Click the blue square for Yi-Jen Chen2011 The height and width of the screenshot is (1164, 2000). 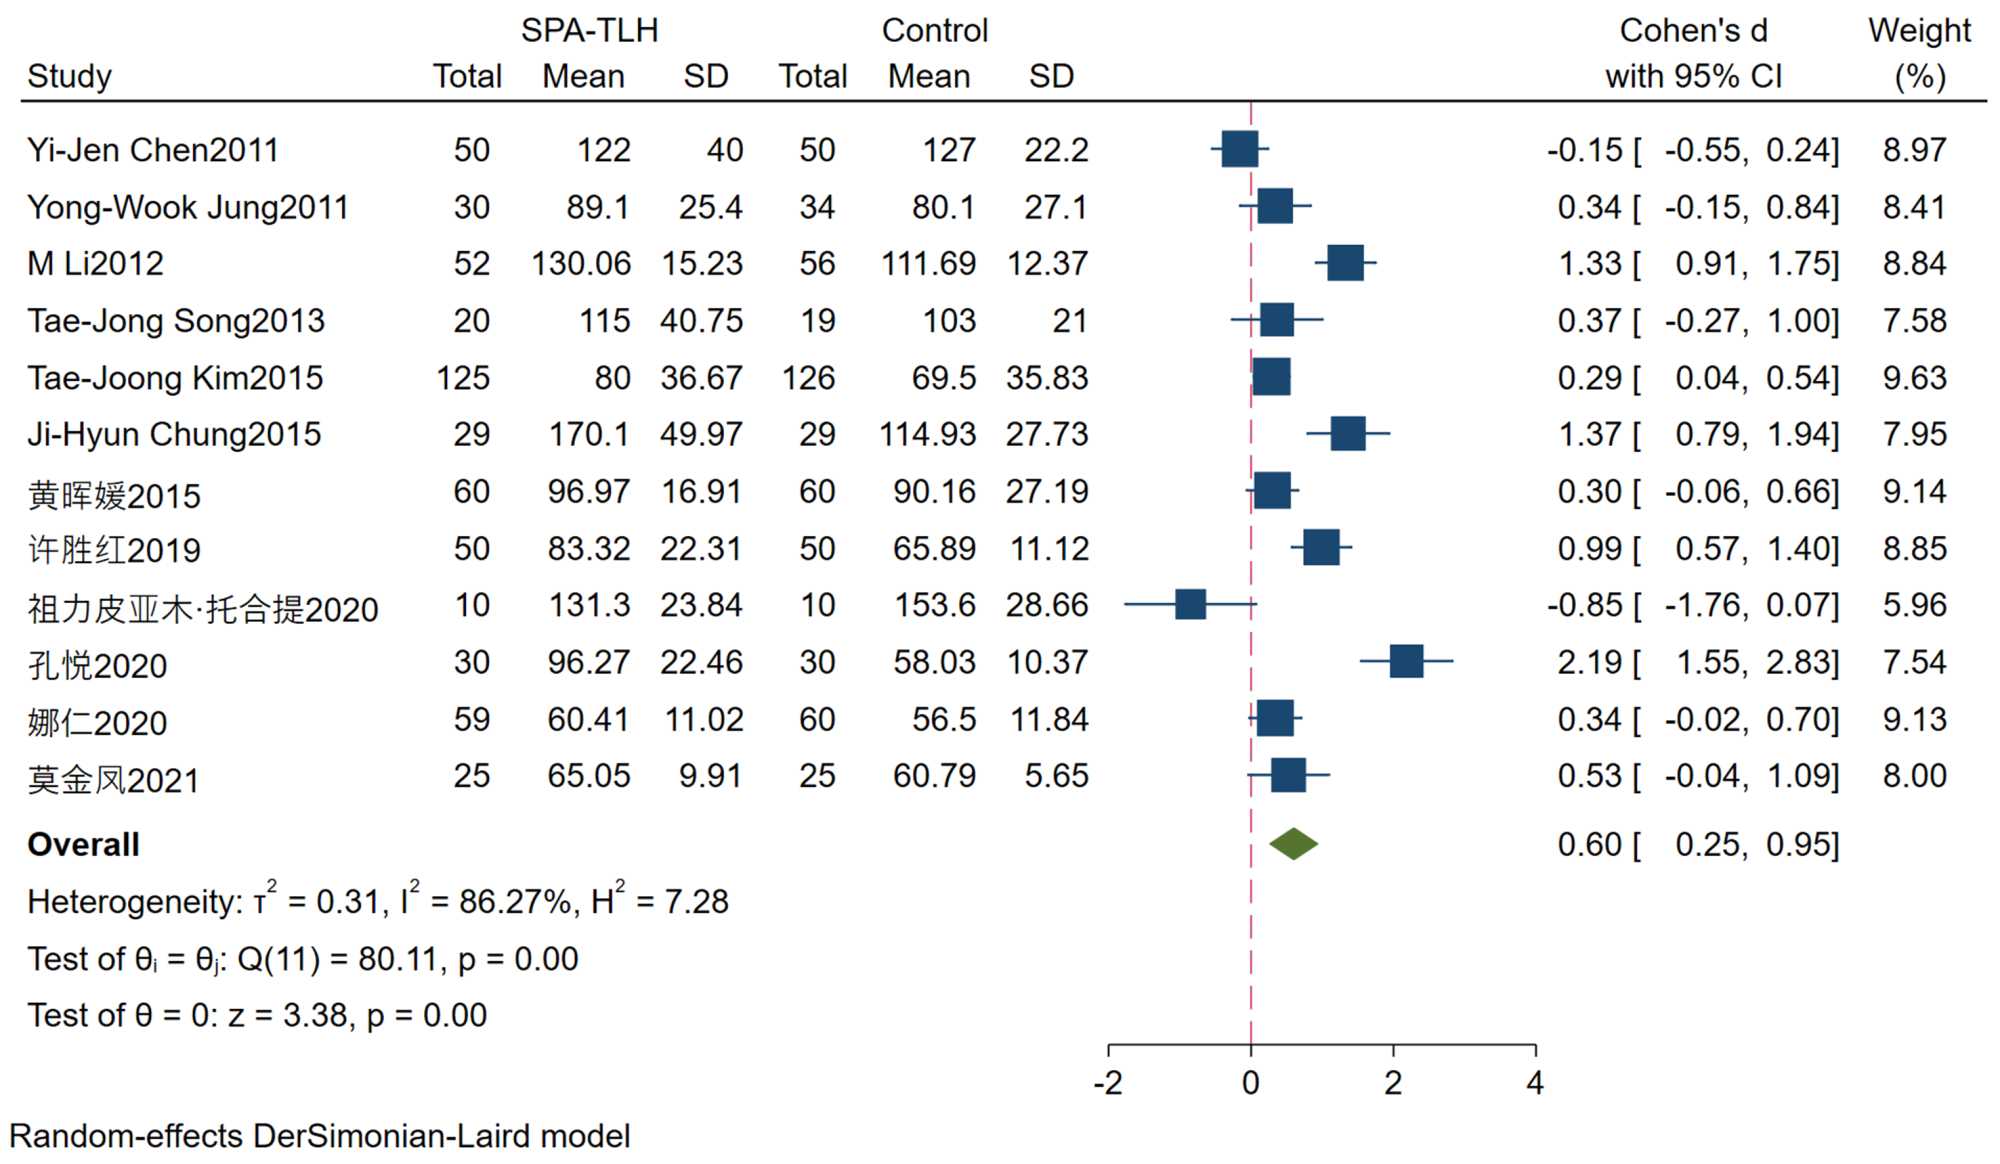tap(1240, 149)
